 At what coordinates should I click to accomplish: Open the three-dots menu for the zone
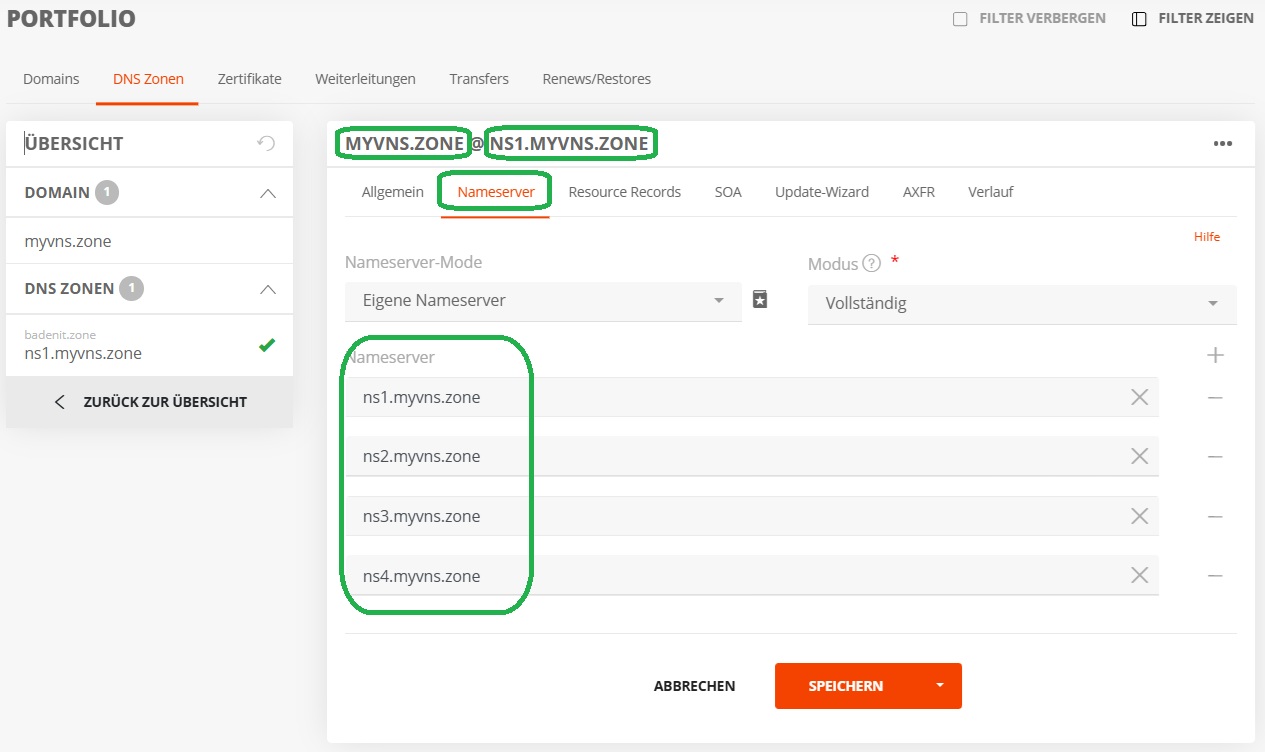point(1222,143)
